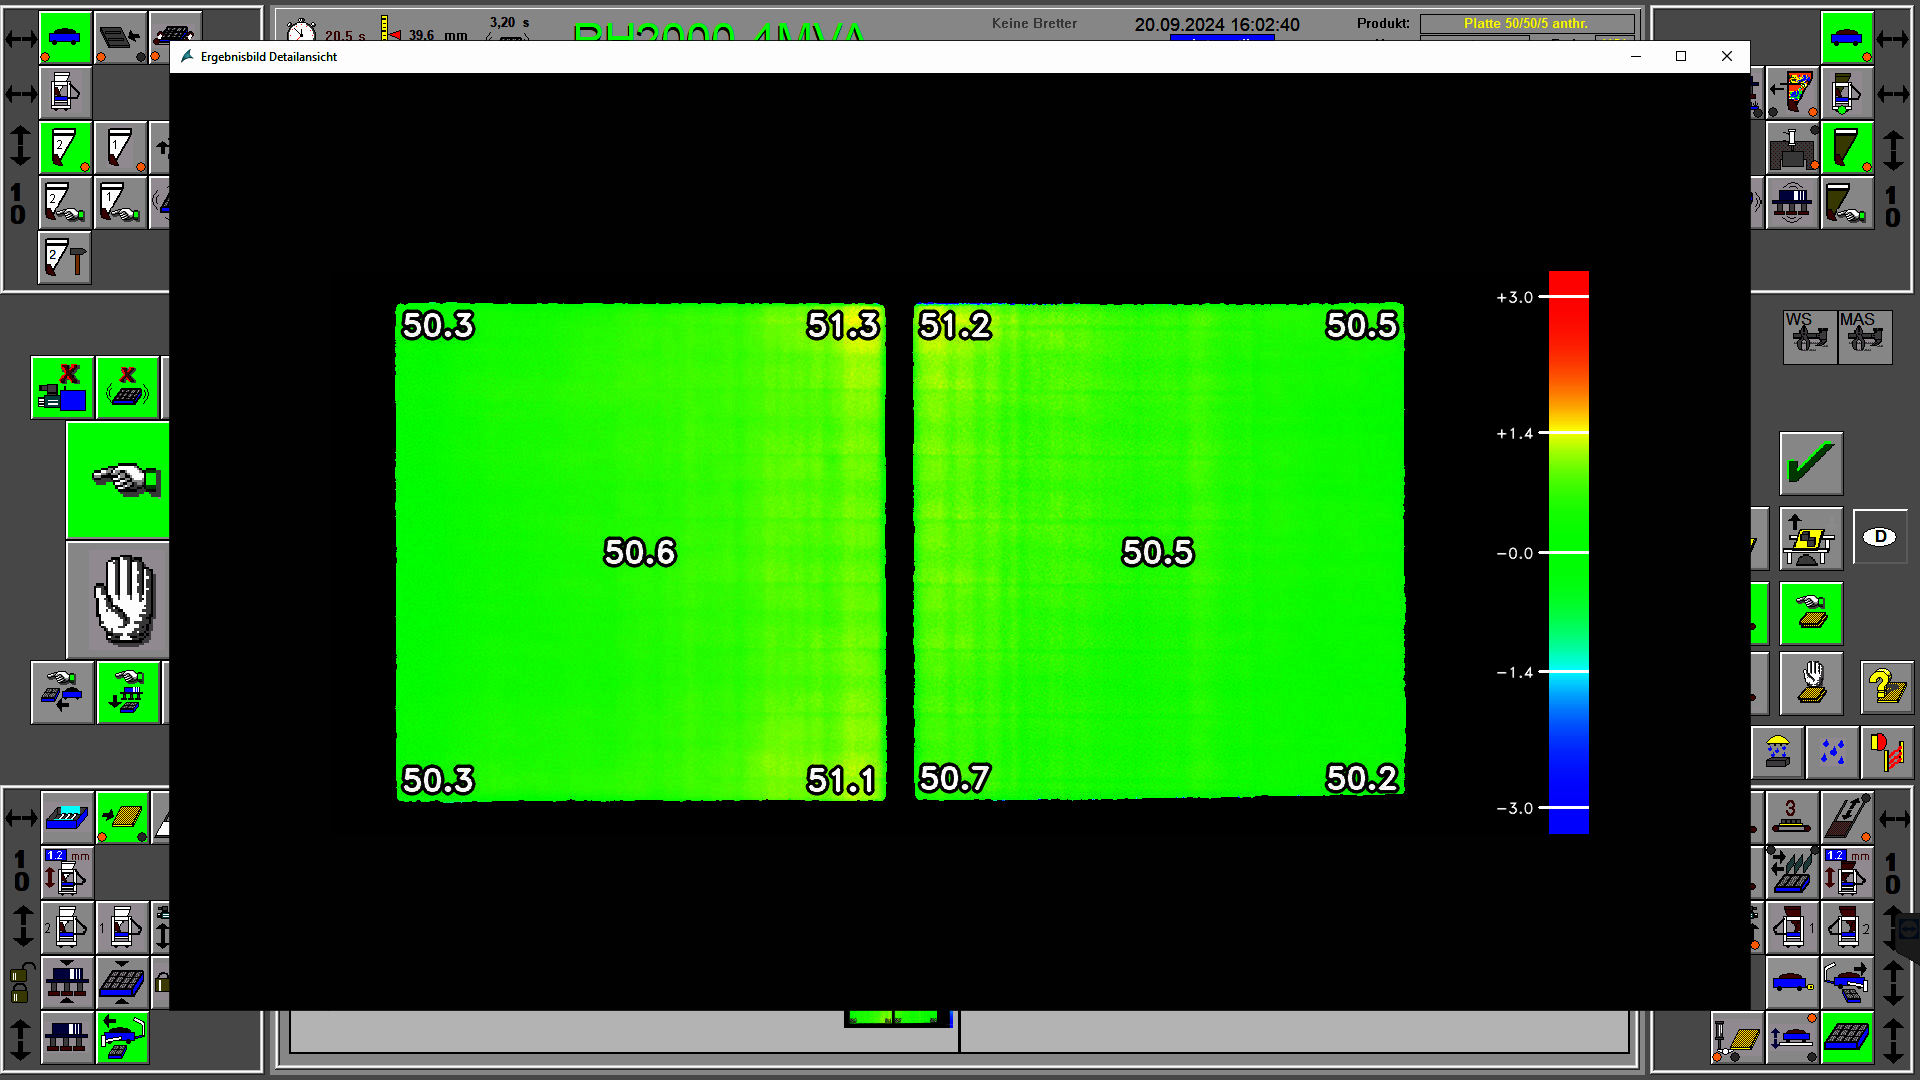
Task: Click the 1.2 mm filler box height adjuster
Action: [67, 872]
